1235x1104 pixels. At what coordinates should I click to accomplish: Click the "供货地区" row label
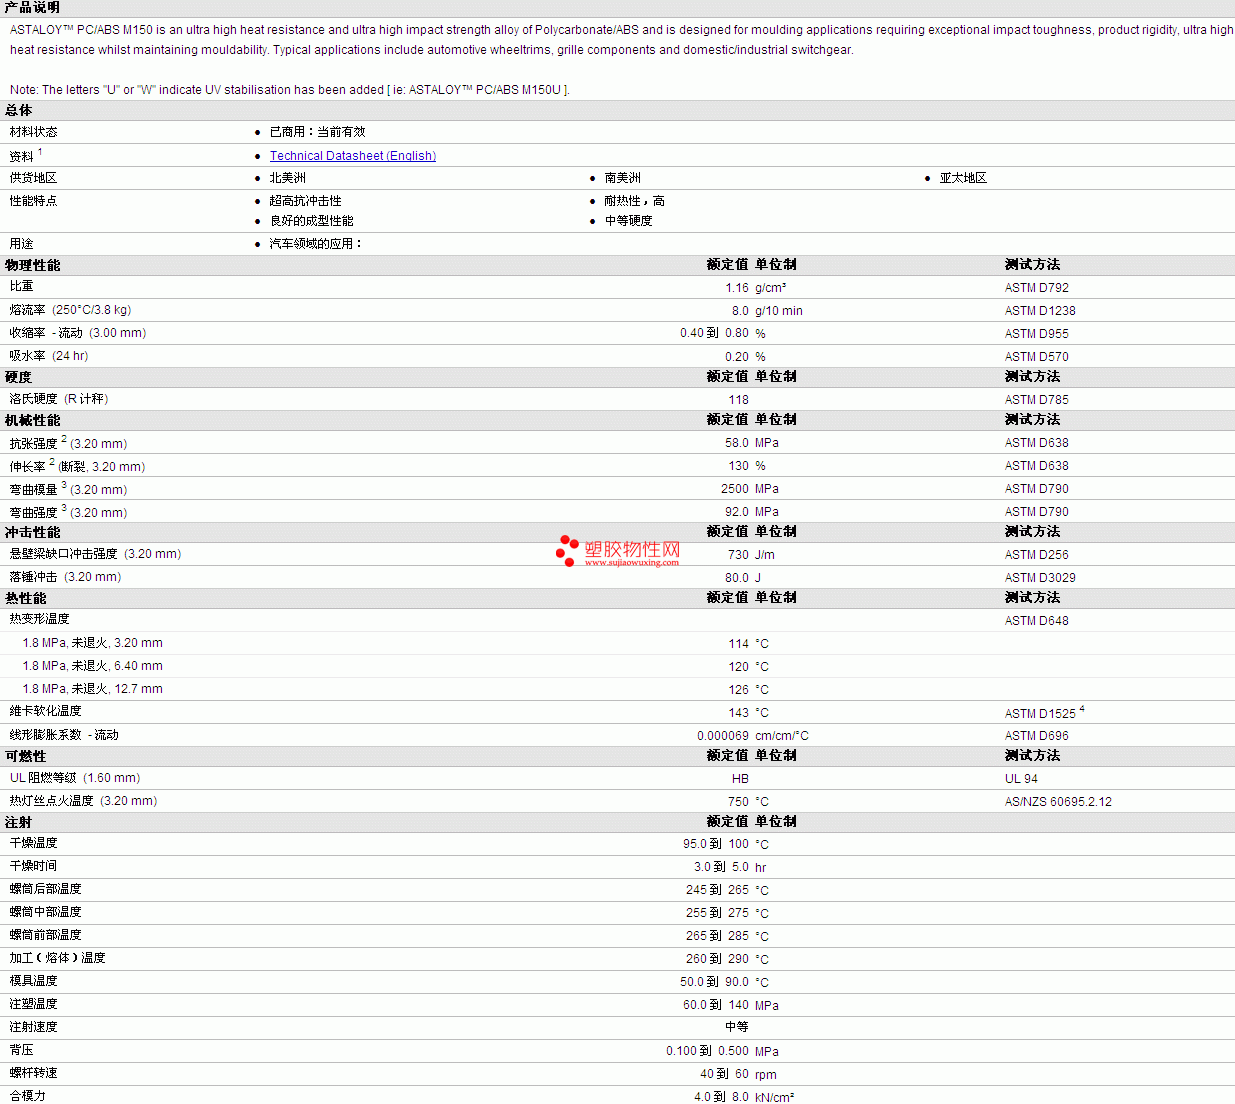(34, 178)
